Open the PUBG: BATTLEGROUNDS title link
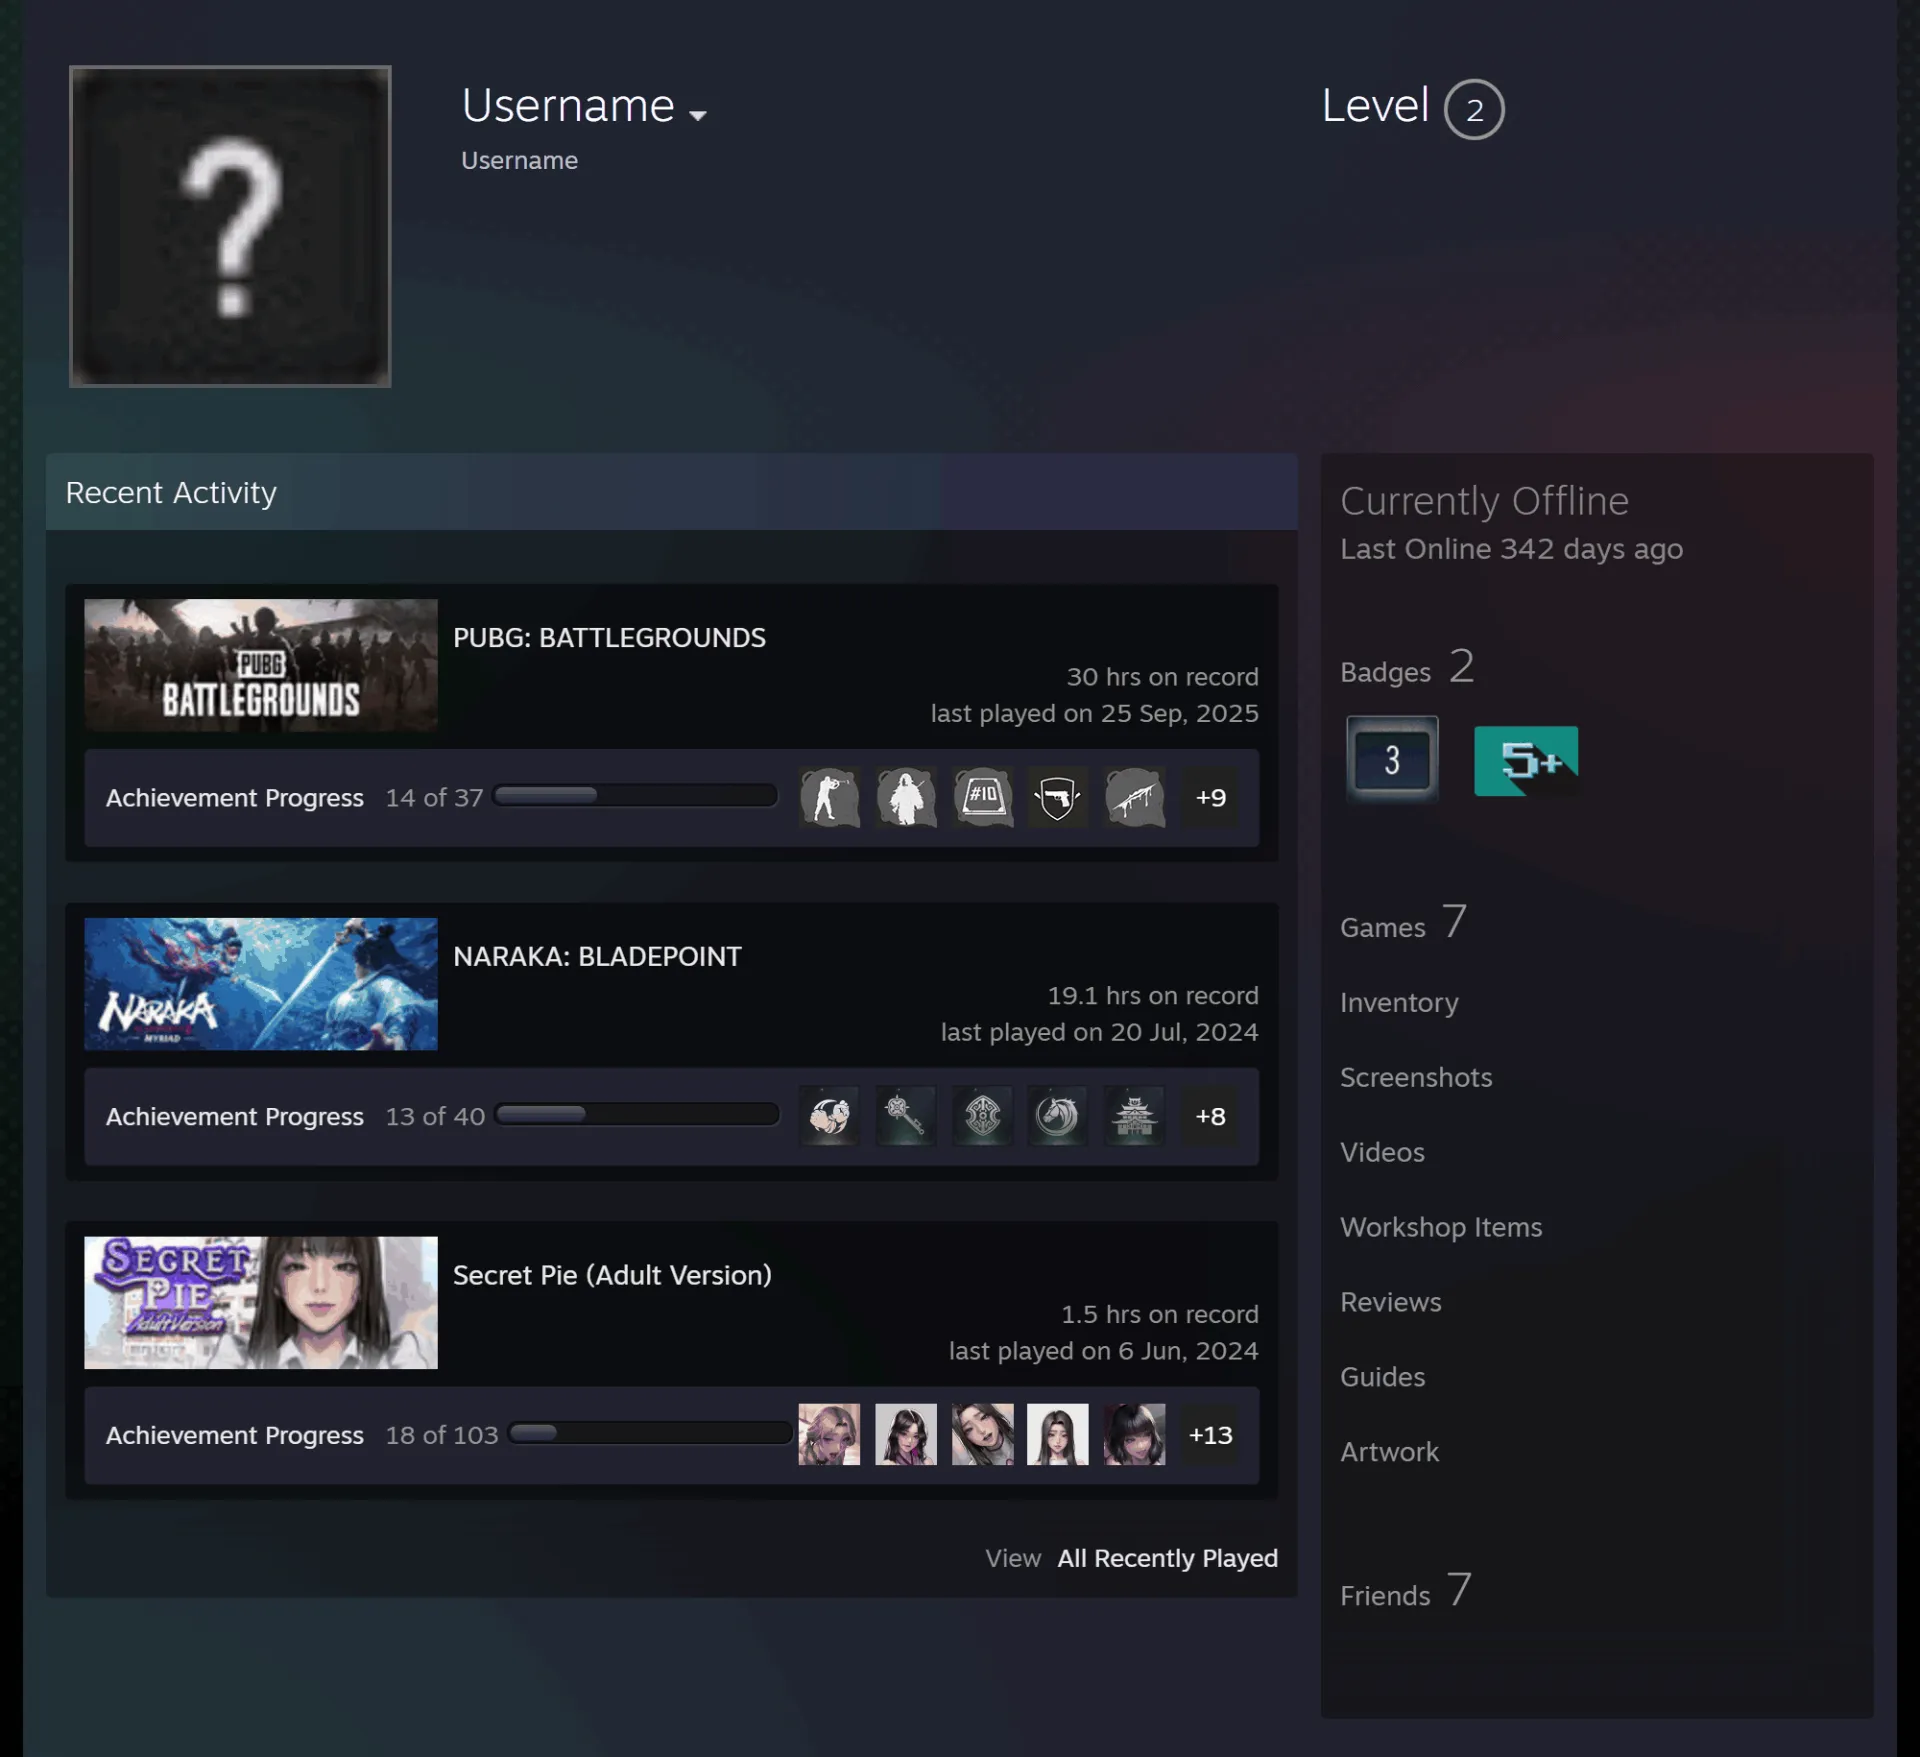Image resolution: width=1920 pixels, height=1757 pixels. point(609,638)
